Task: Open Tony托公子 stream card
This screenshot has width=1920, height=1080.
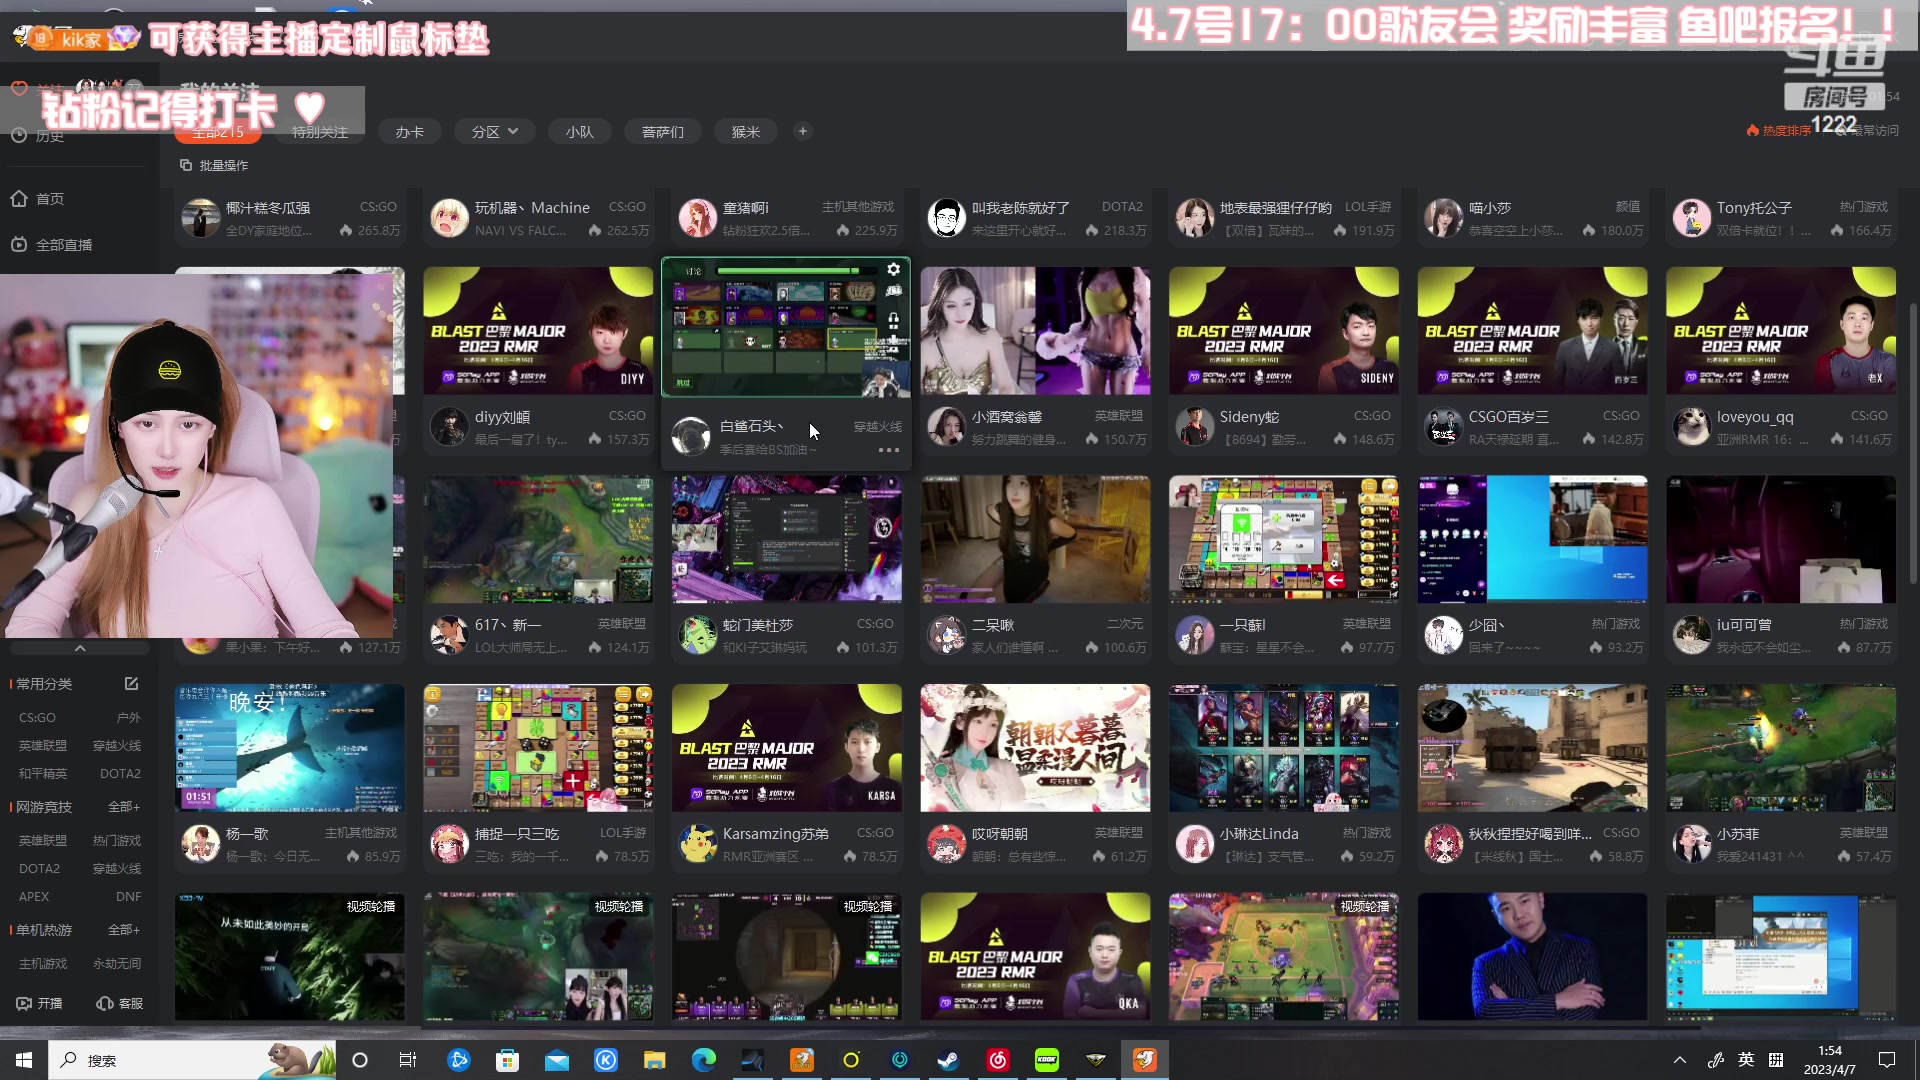Action: pyautogui.click(x=1781, y=218)
